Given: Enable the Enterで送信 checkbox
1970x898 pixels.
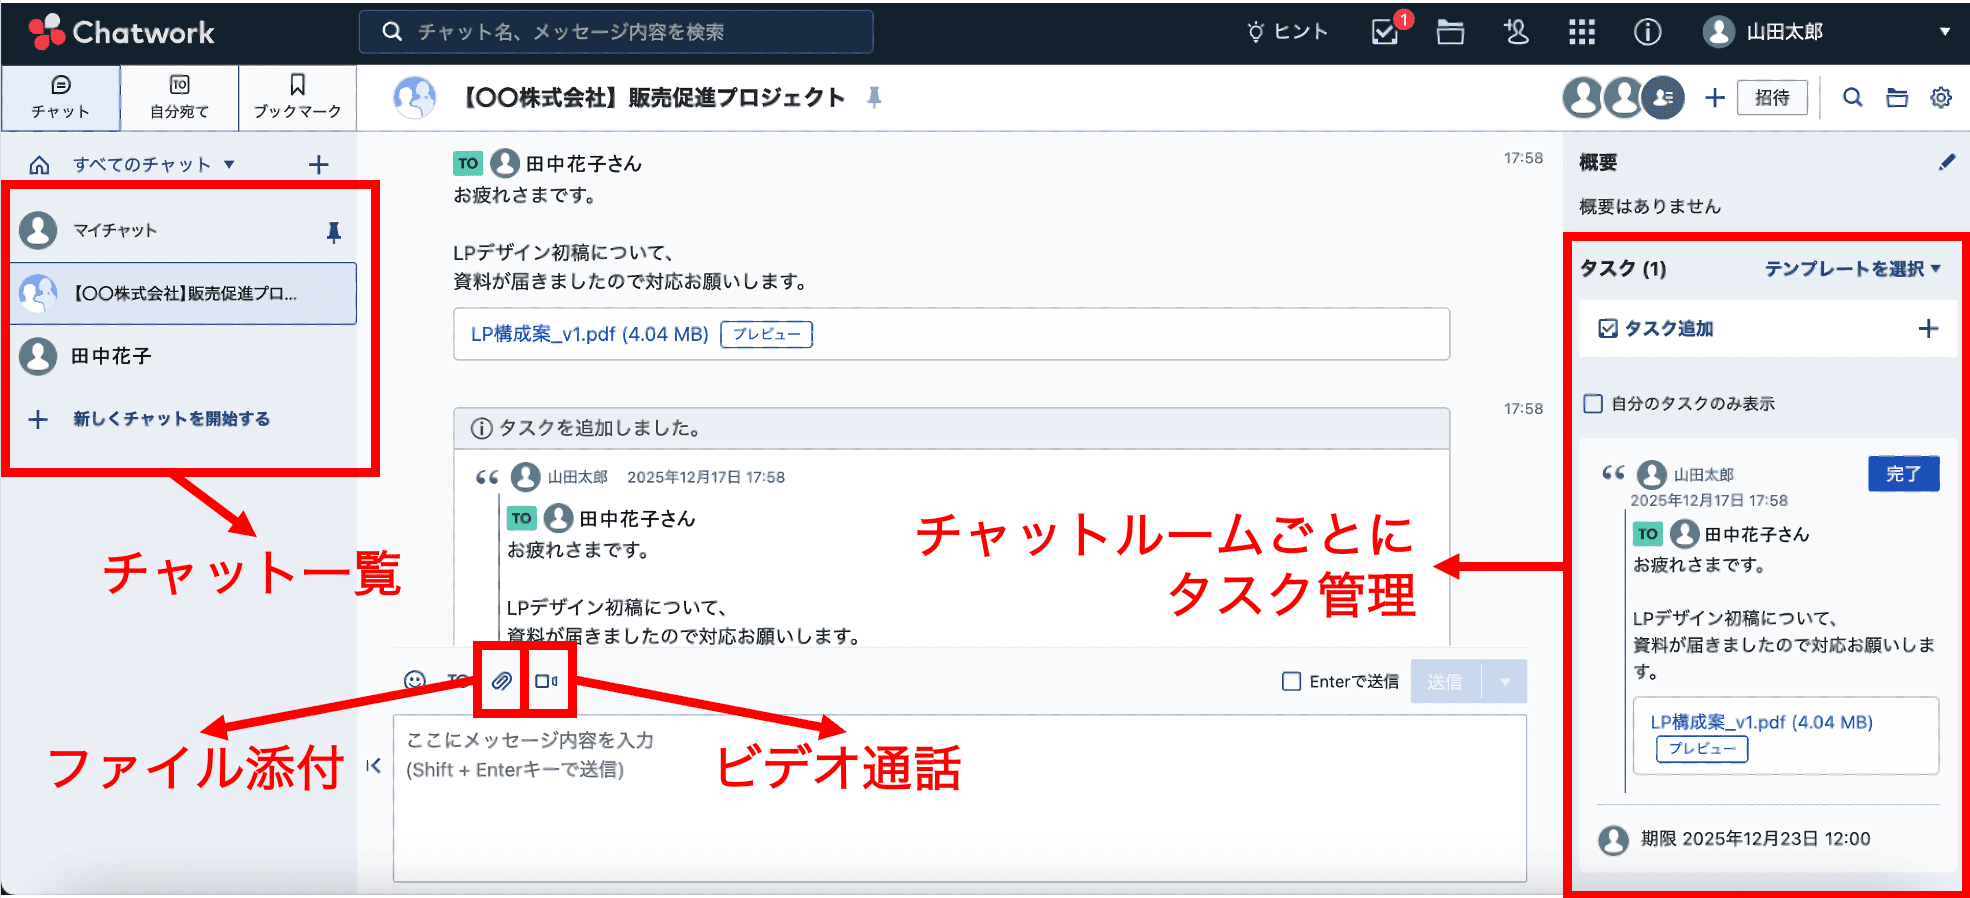Looking at the screenshot, I should [1291, 681].
